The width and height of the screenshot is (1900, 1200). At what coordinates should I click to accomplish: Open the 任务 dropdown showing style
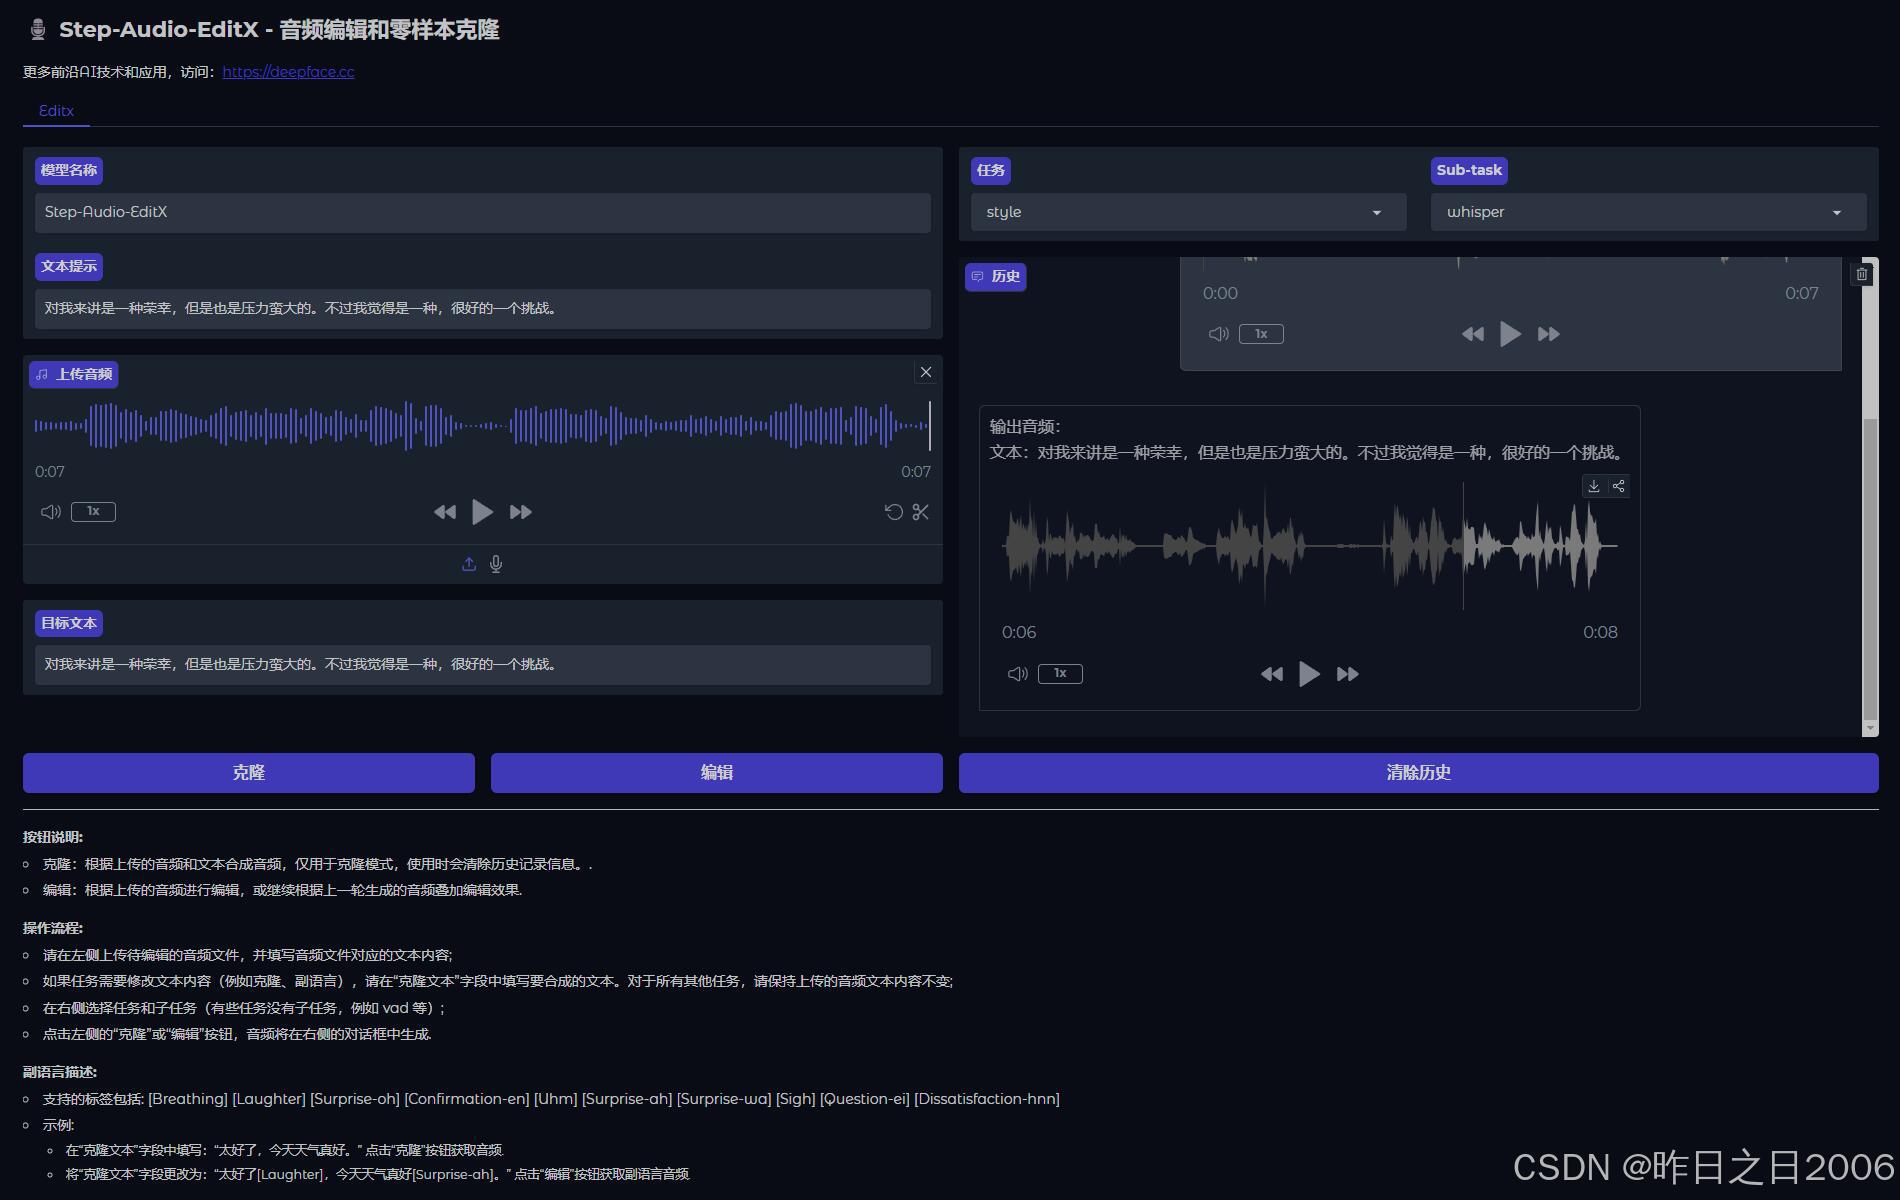click(1188, 212)
